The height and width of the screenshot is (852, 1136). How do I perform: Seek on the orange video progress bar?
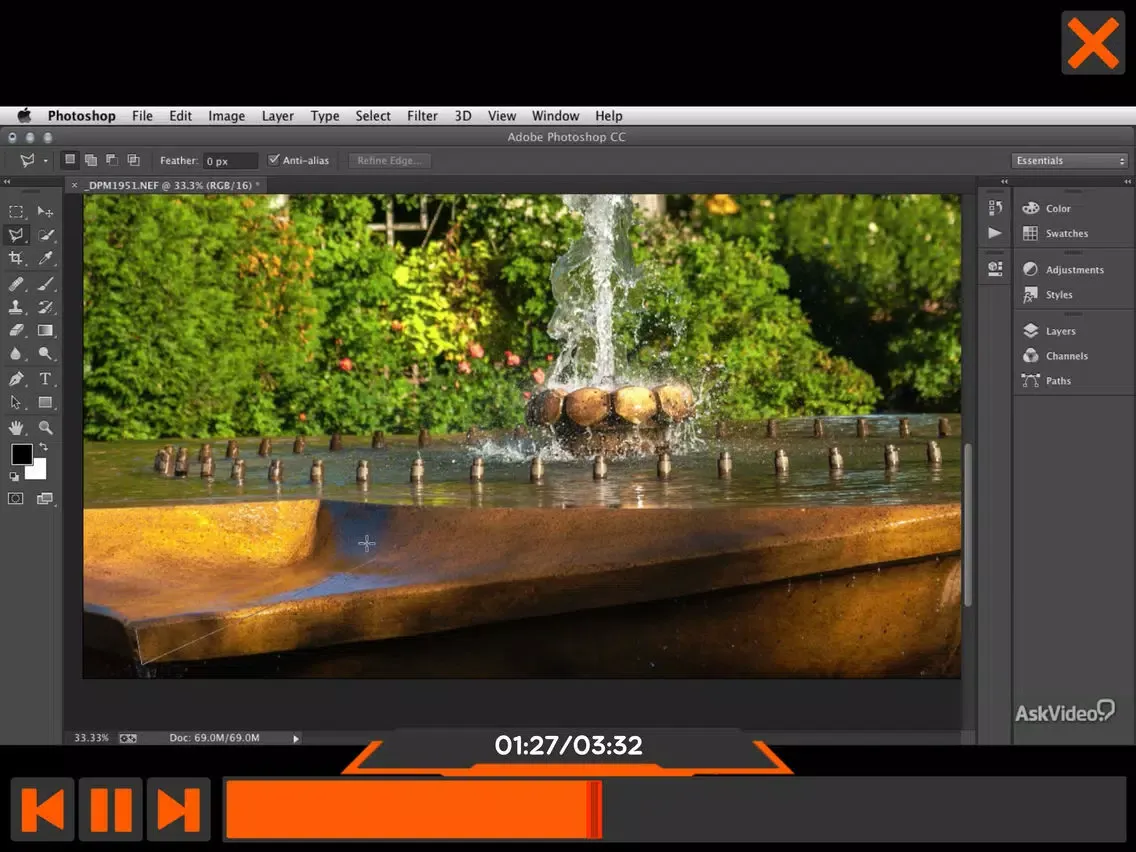coord(674,809)
